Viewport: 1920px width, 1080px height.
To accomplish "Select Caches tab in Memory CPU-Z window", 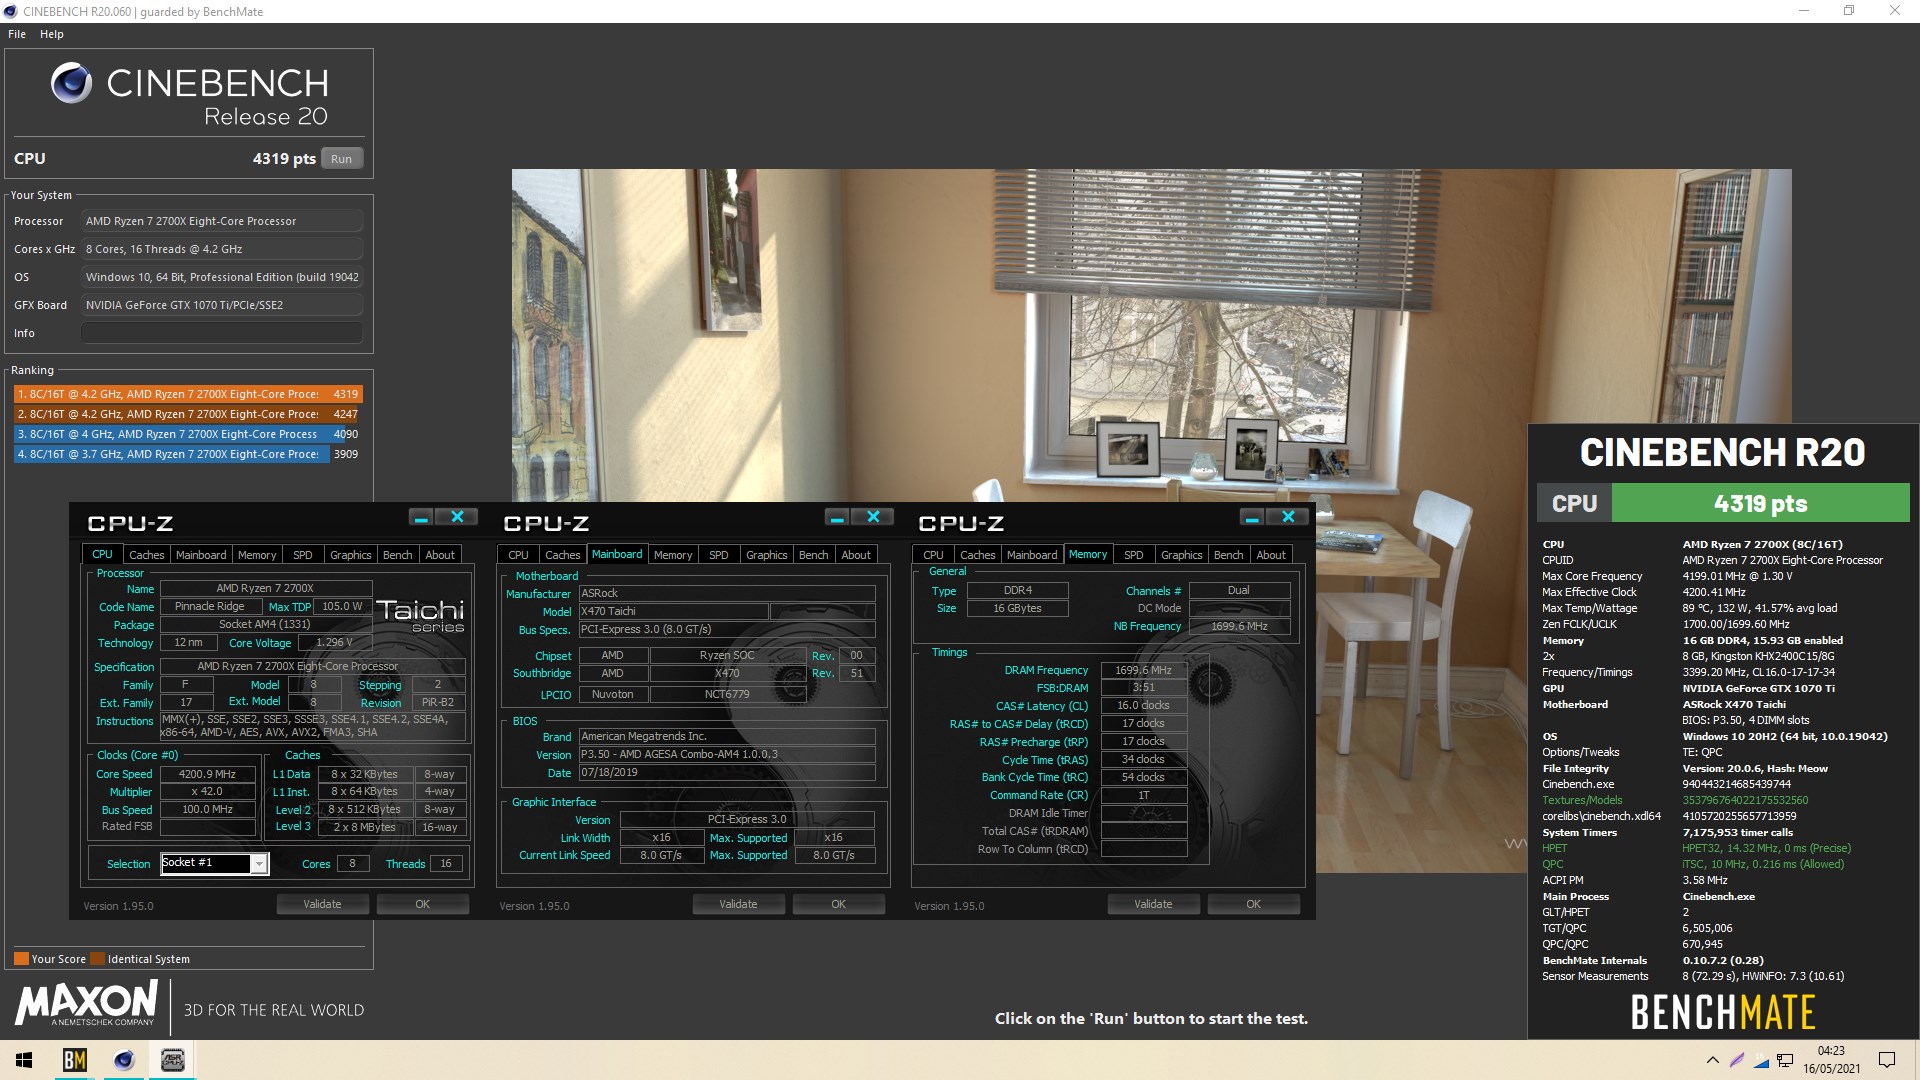I will coord(978,555).
